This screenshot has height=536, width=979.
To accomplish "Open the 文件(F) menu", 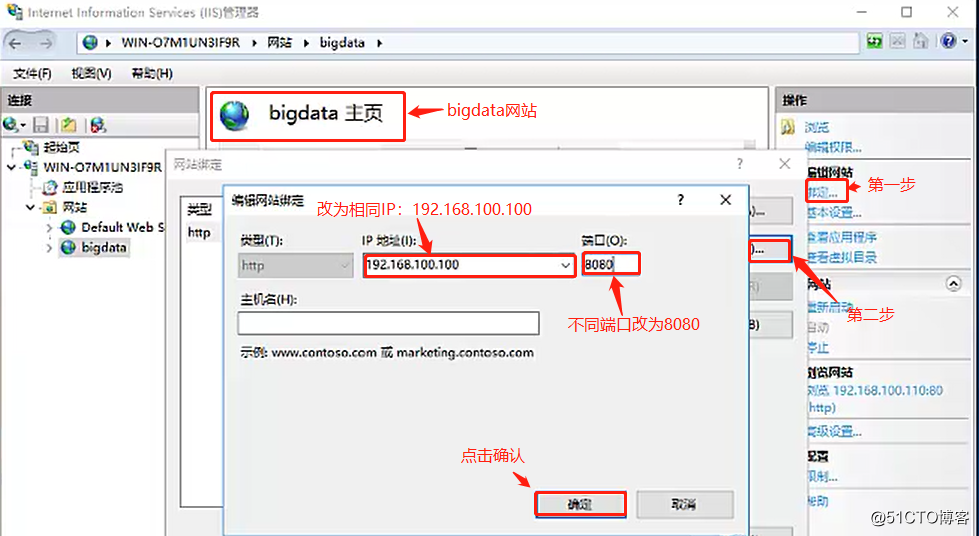I will (x=32, y=74).
